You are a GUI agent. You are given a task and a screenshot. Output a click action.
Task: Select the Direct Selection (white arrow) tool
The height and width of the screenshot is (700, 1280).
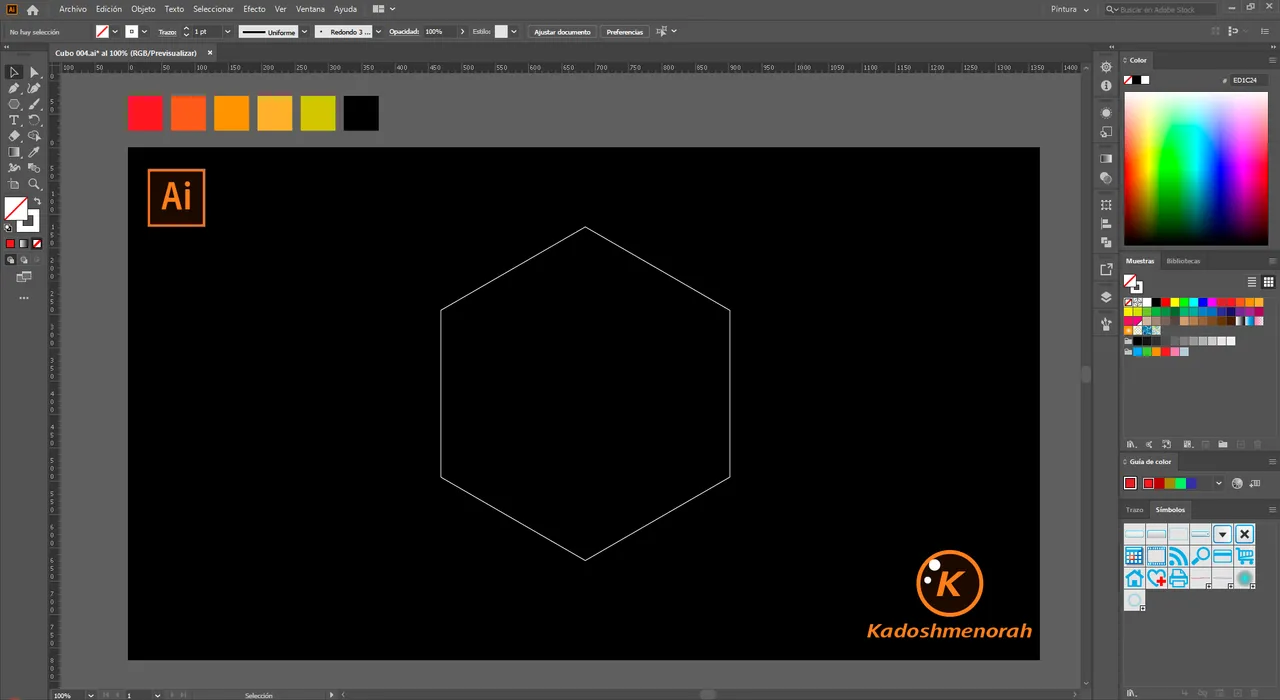coord(34,72)
